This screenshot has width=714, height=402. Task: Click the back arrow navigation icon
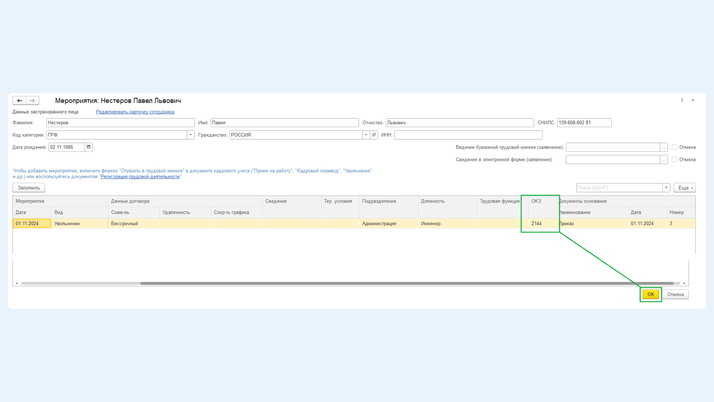coord(19,100)
